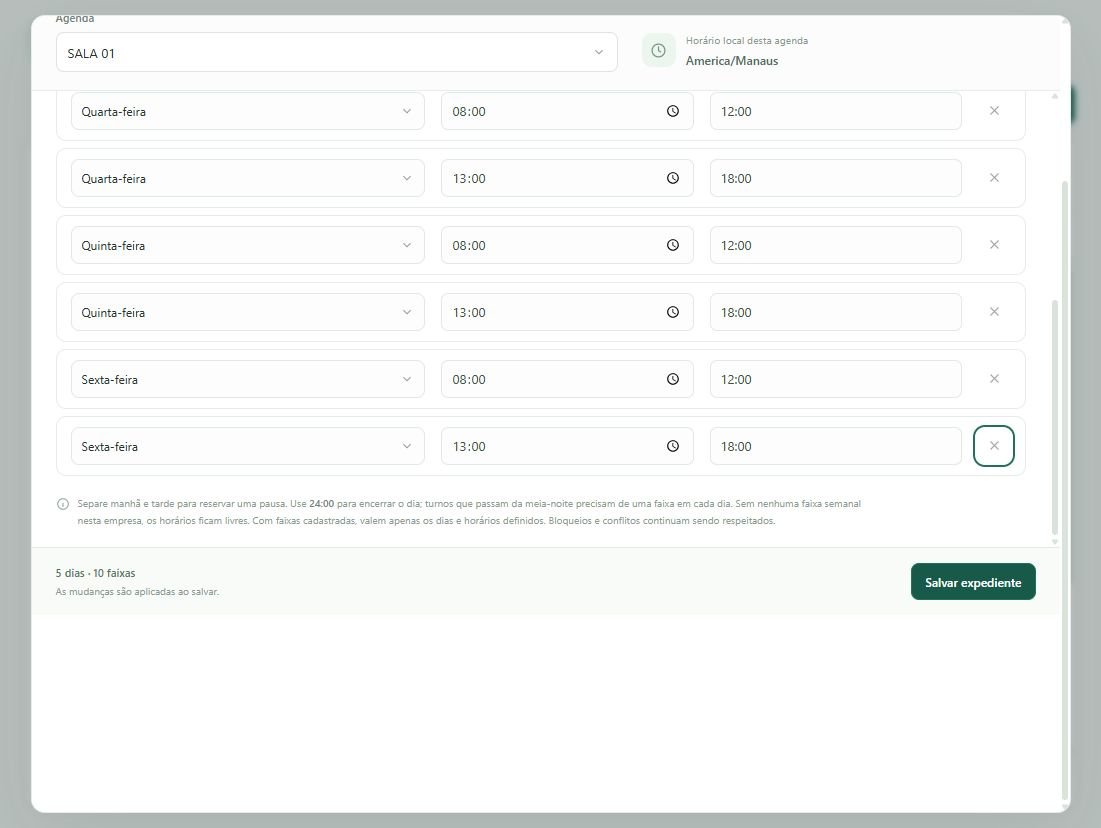Click the "5 dias · 10 faixas" summary

click(95, 573)
